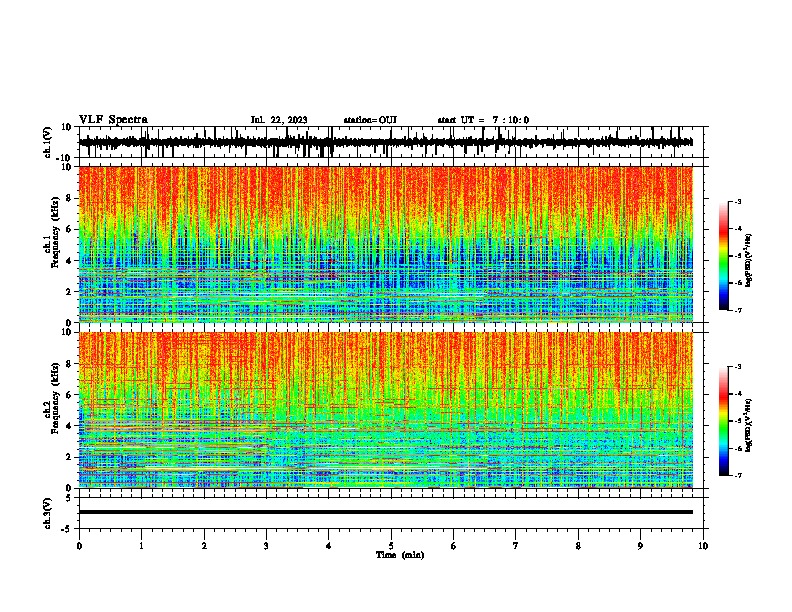Click the ch.1 spectrogram color scale bar
The height and width of the screenshot is (612, 792).
(723, 256)
